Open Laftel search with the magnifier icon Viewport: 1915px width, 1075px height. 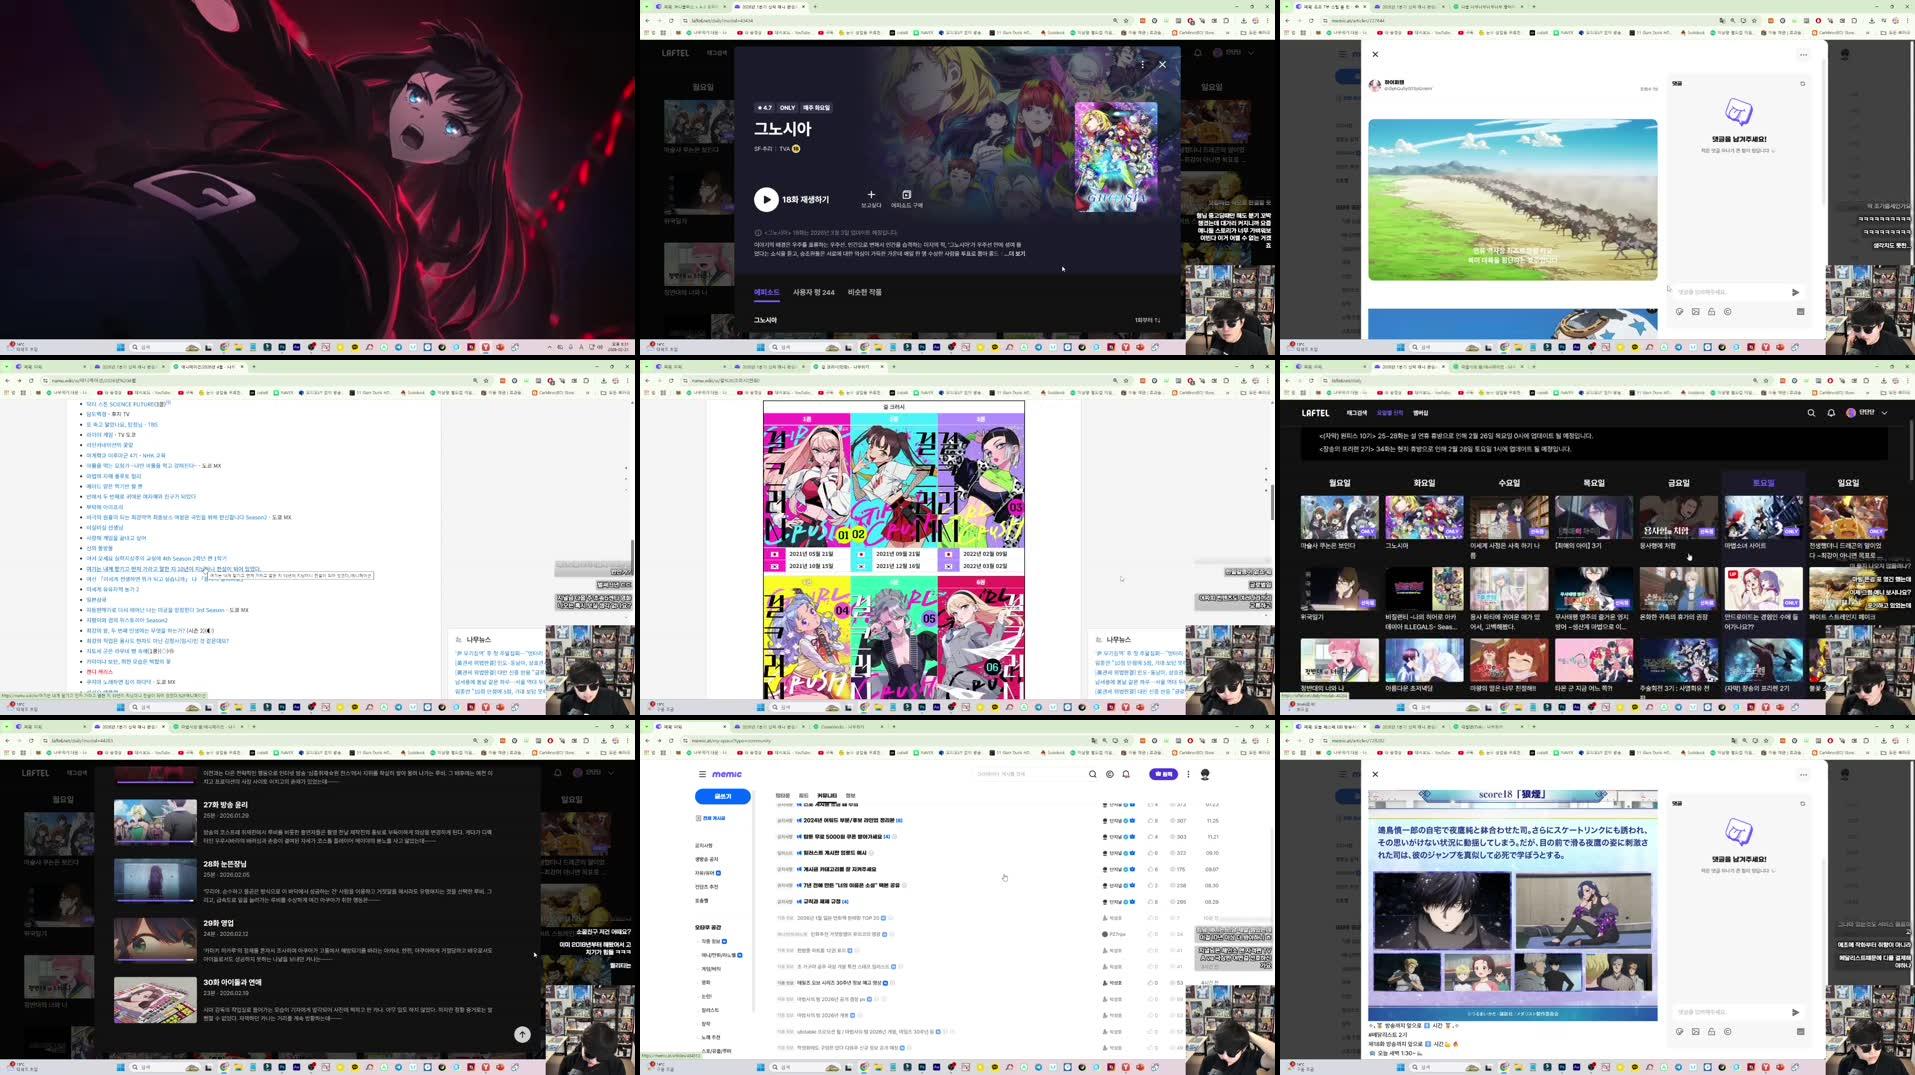click(1810, 412)
